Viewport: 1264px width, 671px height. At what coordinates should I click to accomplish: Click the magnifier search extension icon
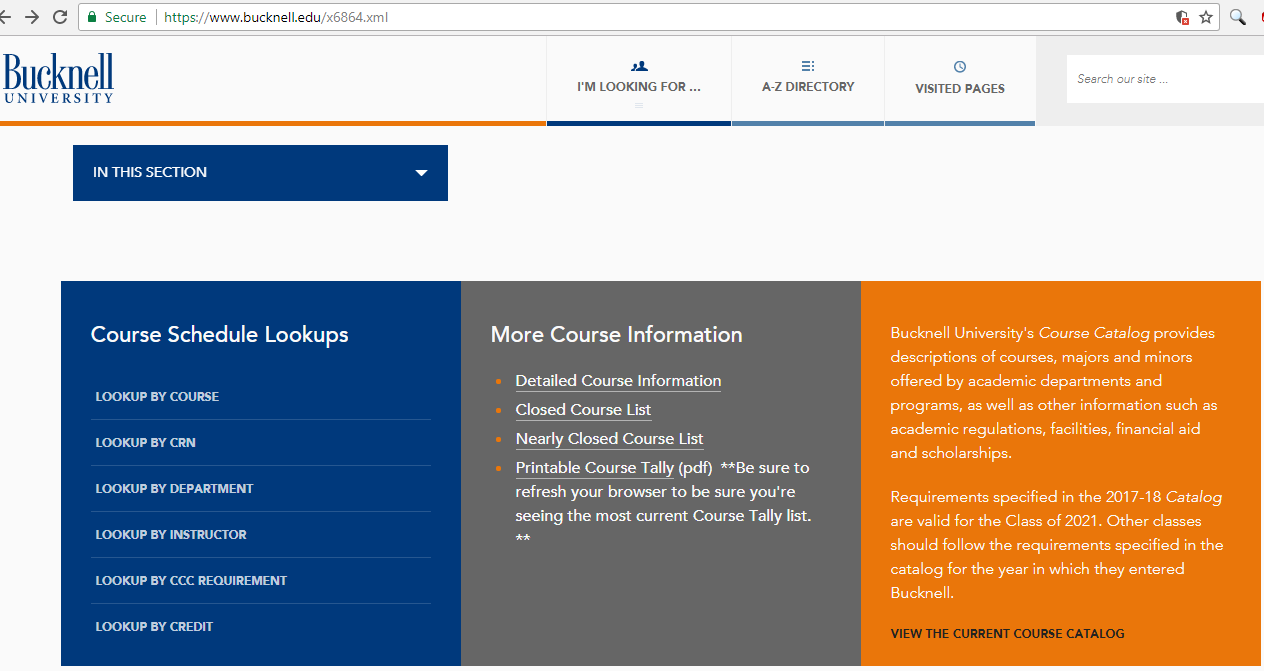point(1238,17)
